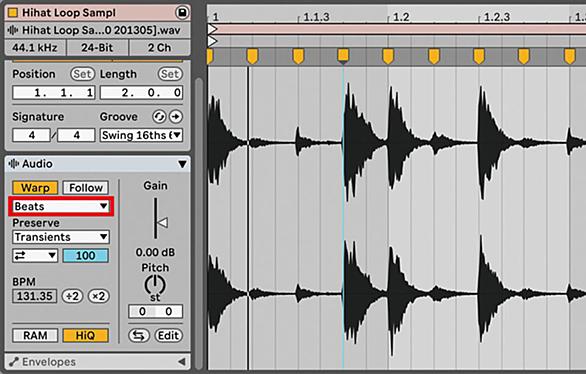Click the Audio section waveform icon
The height and width of the screenshot is (374, 586).
click(x=14, y=164)
